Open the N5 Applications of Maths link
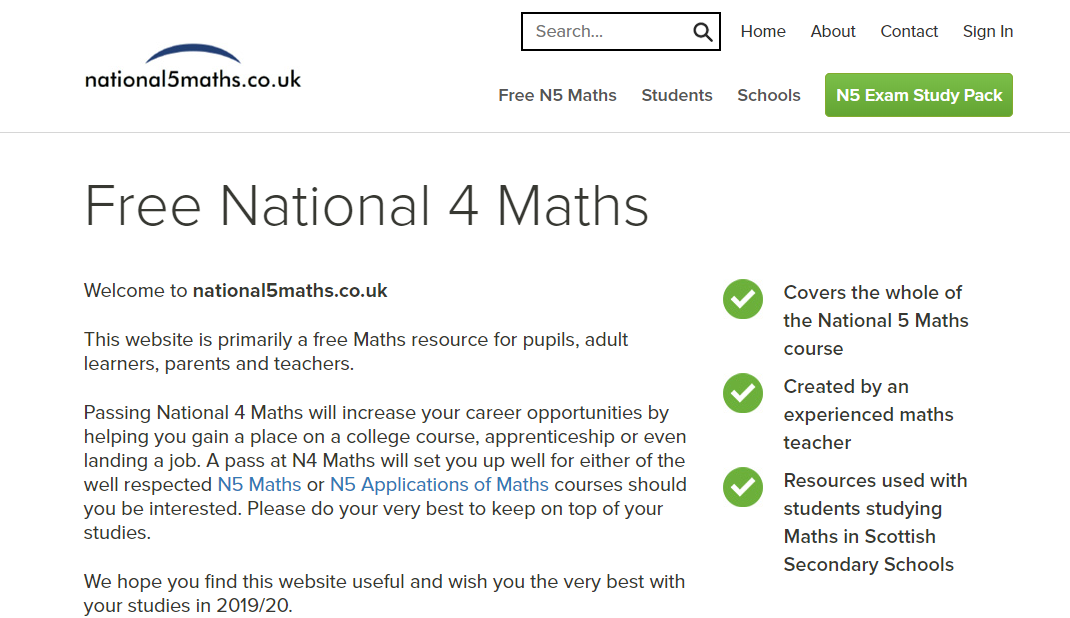This screenshot has height=618, width=1070. point(439,484)
